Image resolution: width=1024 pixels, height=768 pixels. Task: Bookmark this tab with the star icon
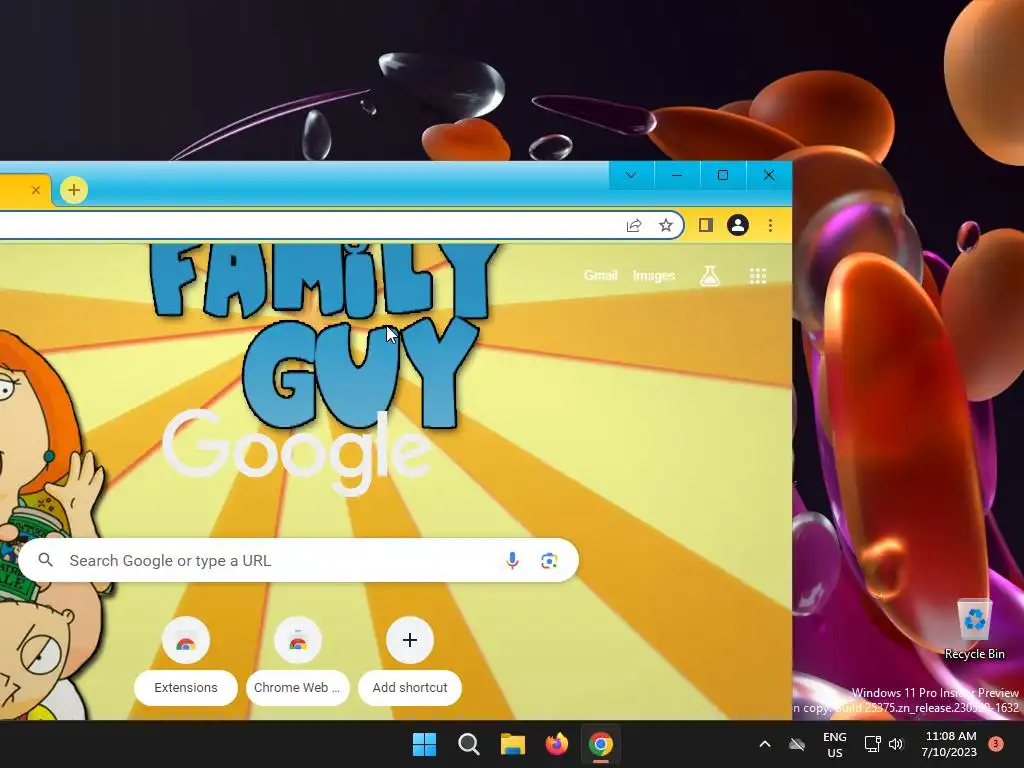(x=665, y=226)
